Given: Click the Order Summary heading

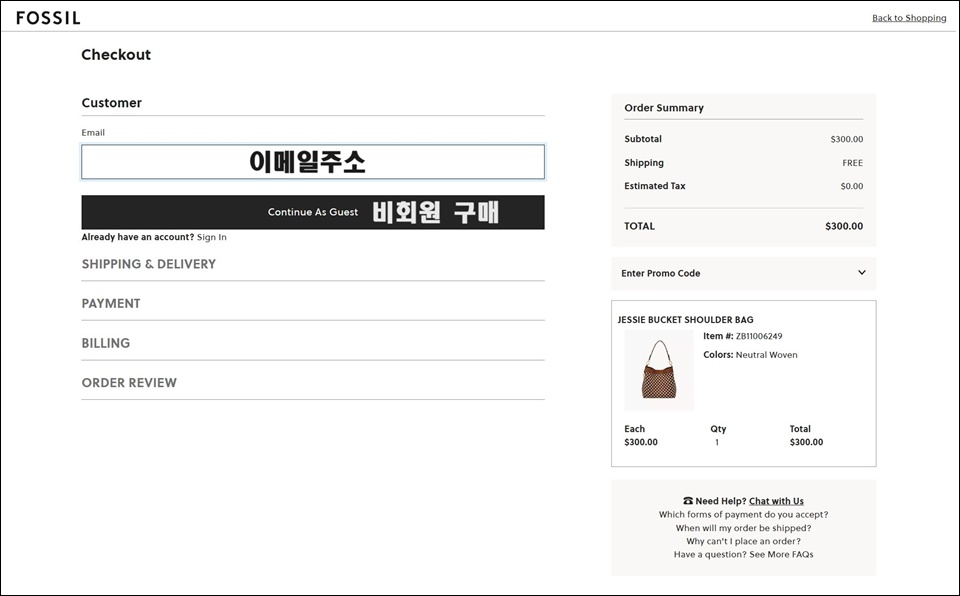Looking at the screenshot, I should [664, 108].
